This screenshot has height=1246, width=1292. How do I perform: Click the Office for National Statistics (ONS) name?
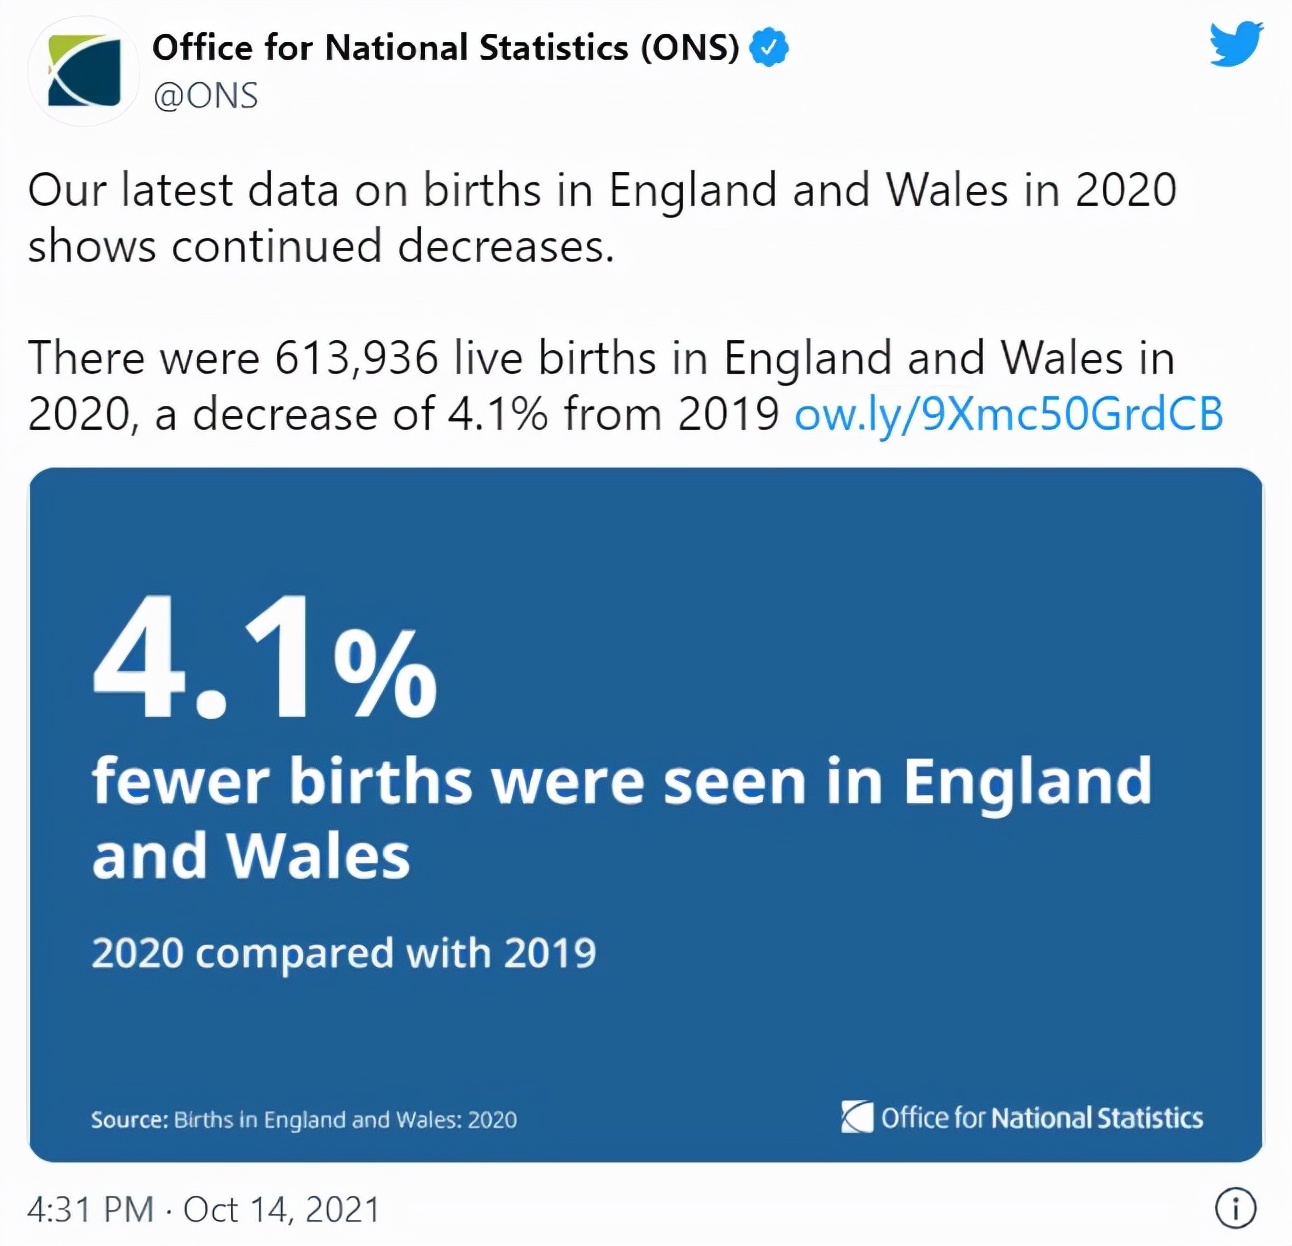445,47
